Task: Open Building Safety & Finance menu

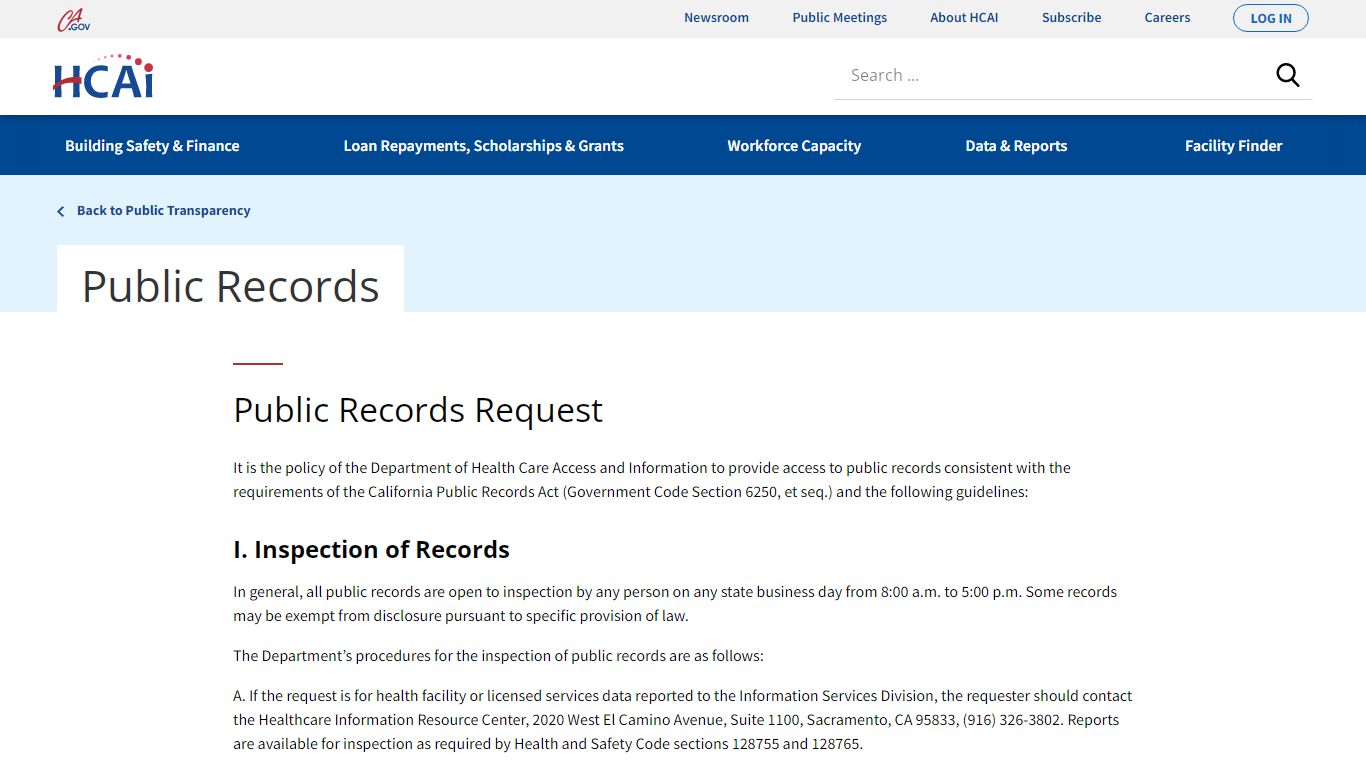Action: point(152,146)
